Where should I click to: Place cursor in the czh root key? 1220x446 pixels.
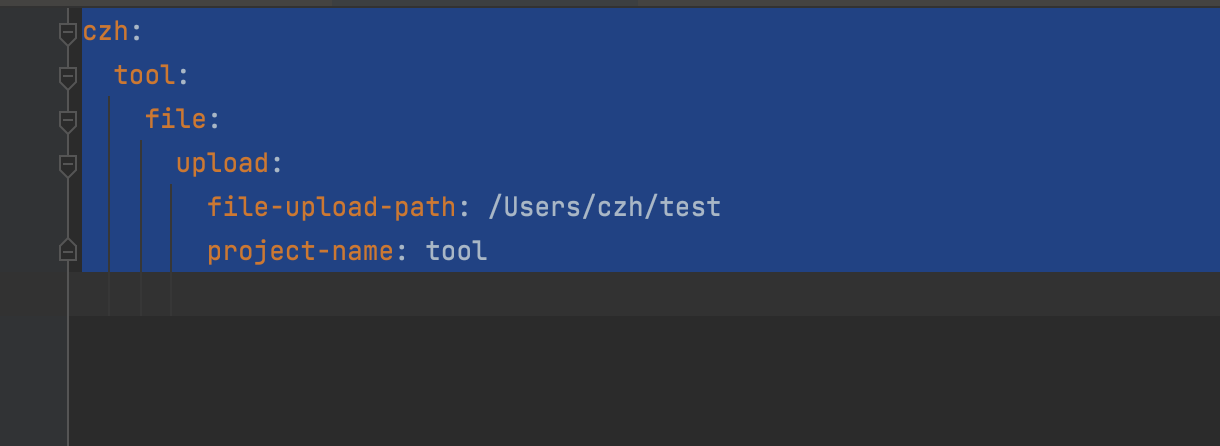106,32
